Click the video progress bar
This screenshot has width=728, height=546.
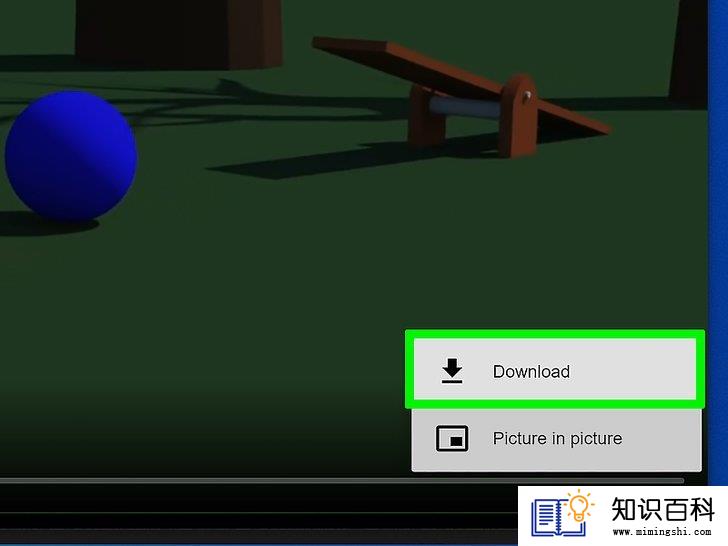tap(342, 481)
